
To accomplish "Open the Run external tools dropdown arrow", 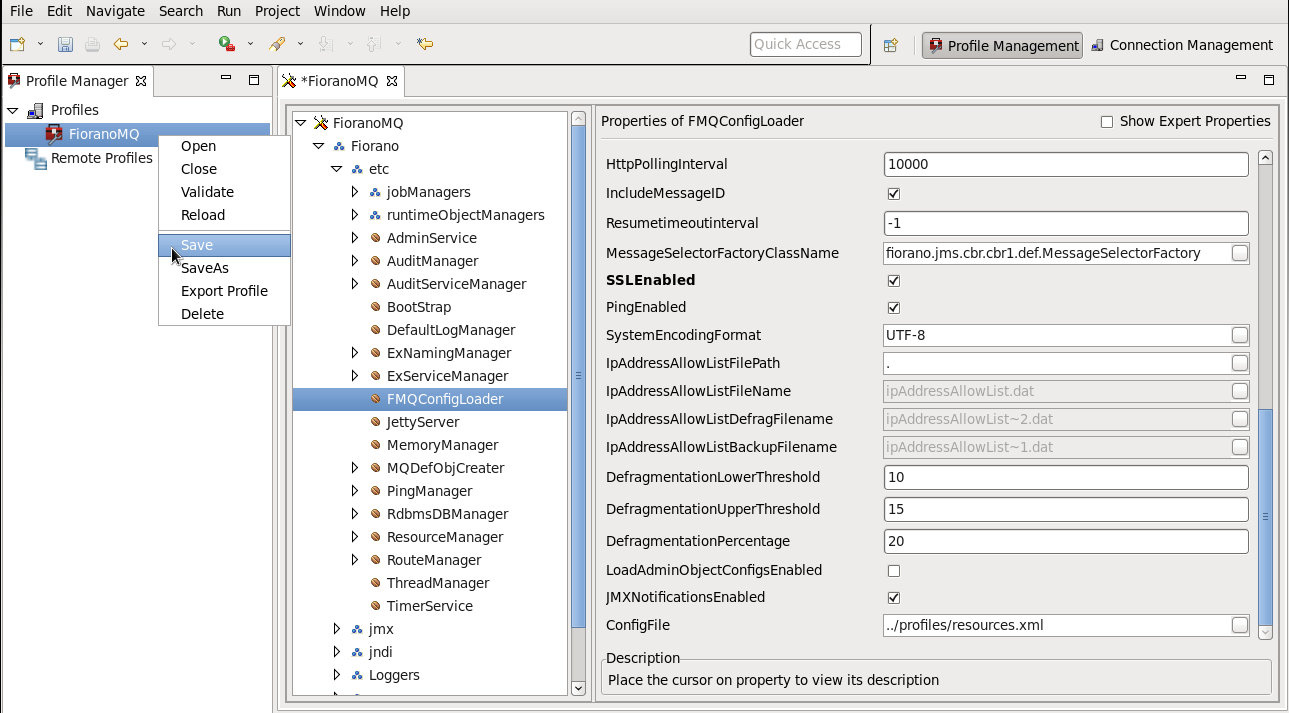I will (x=250, y=44).
